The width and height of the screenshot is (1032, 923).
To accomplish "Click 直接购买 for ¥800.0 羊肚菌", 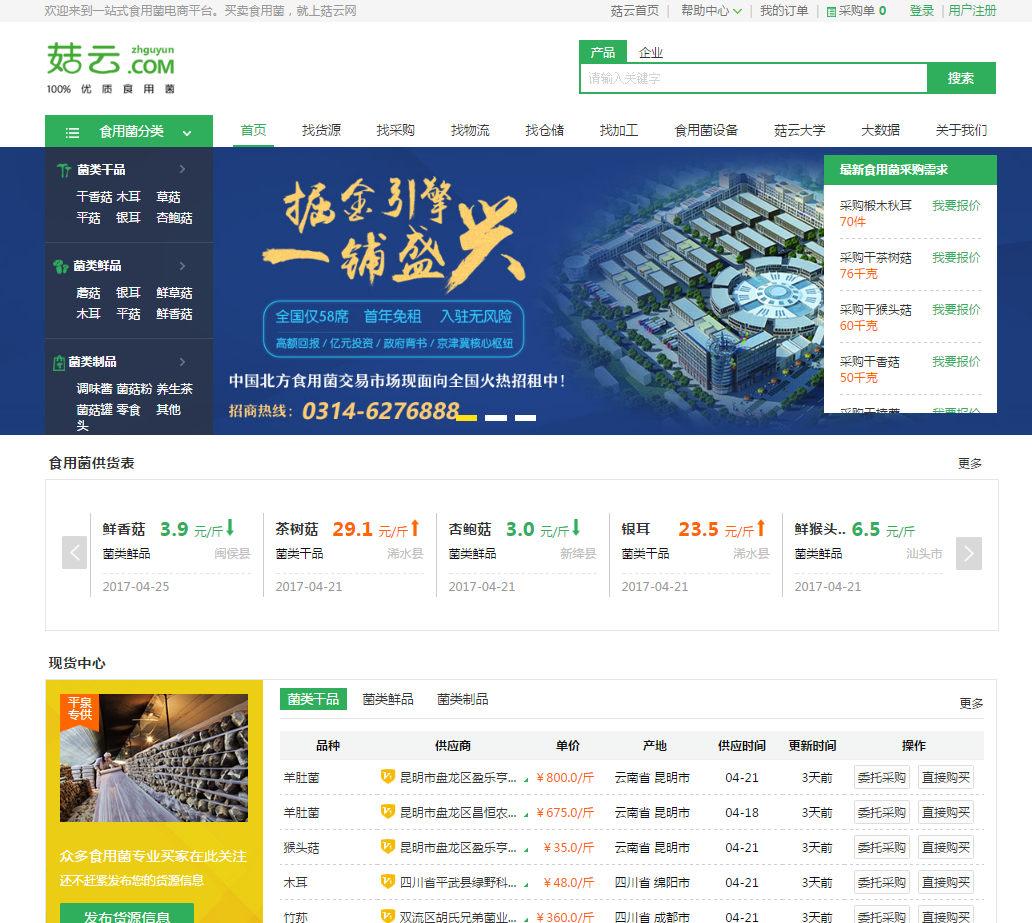I will 946,778.
